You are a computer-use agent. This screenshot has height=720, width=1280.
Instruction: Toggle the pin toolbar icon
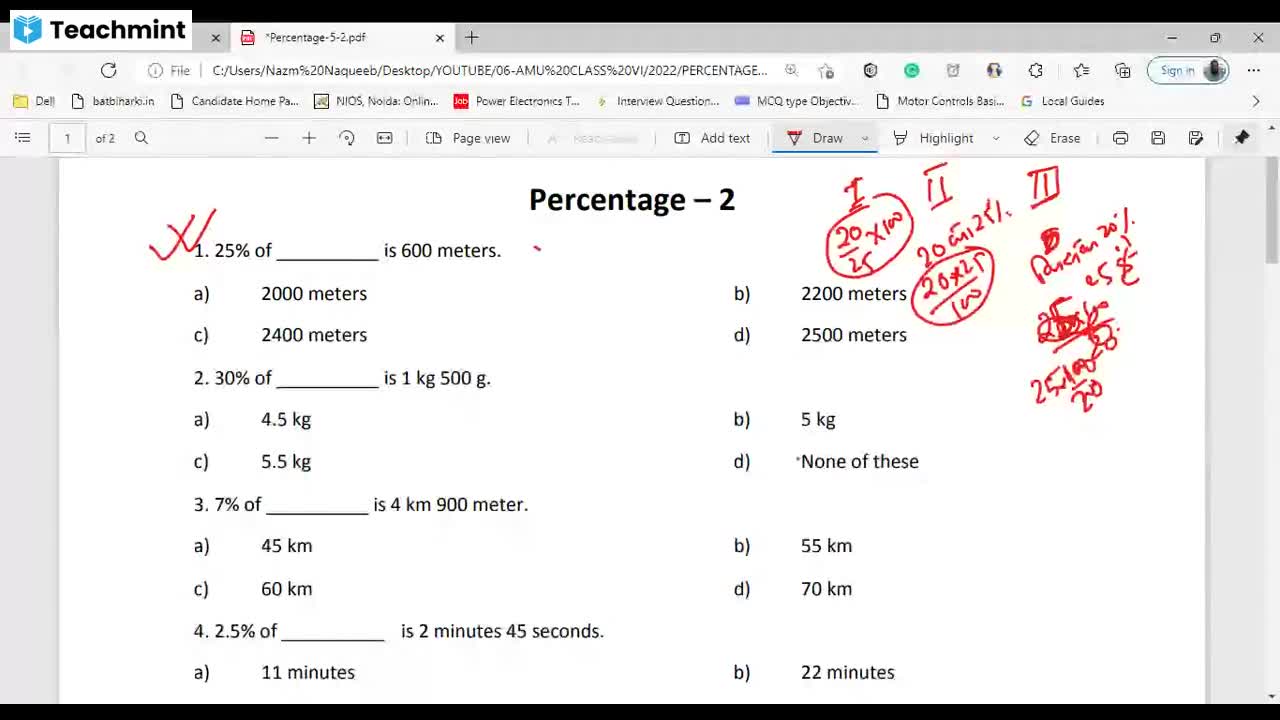(x=1242, y=138)
